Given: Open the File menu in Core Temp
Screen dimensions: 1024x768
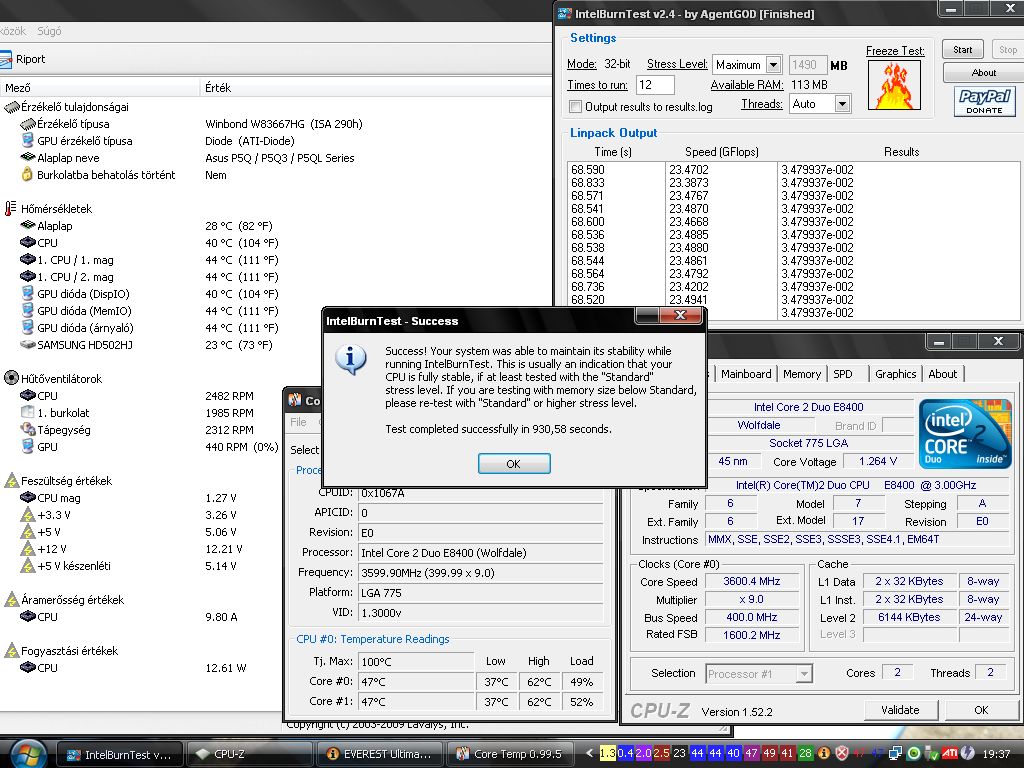Looking at the screenshot, I should [298, 422].
